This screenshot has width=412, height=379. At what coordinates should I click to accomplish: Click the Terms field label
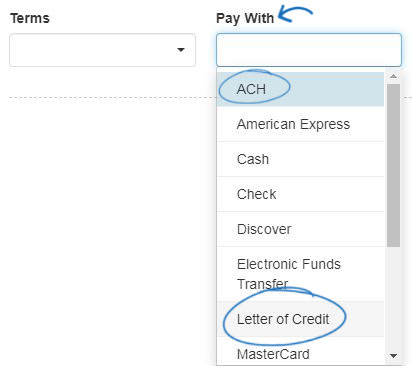(x=30, y=18)
